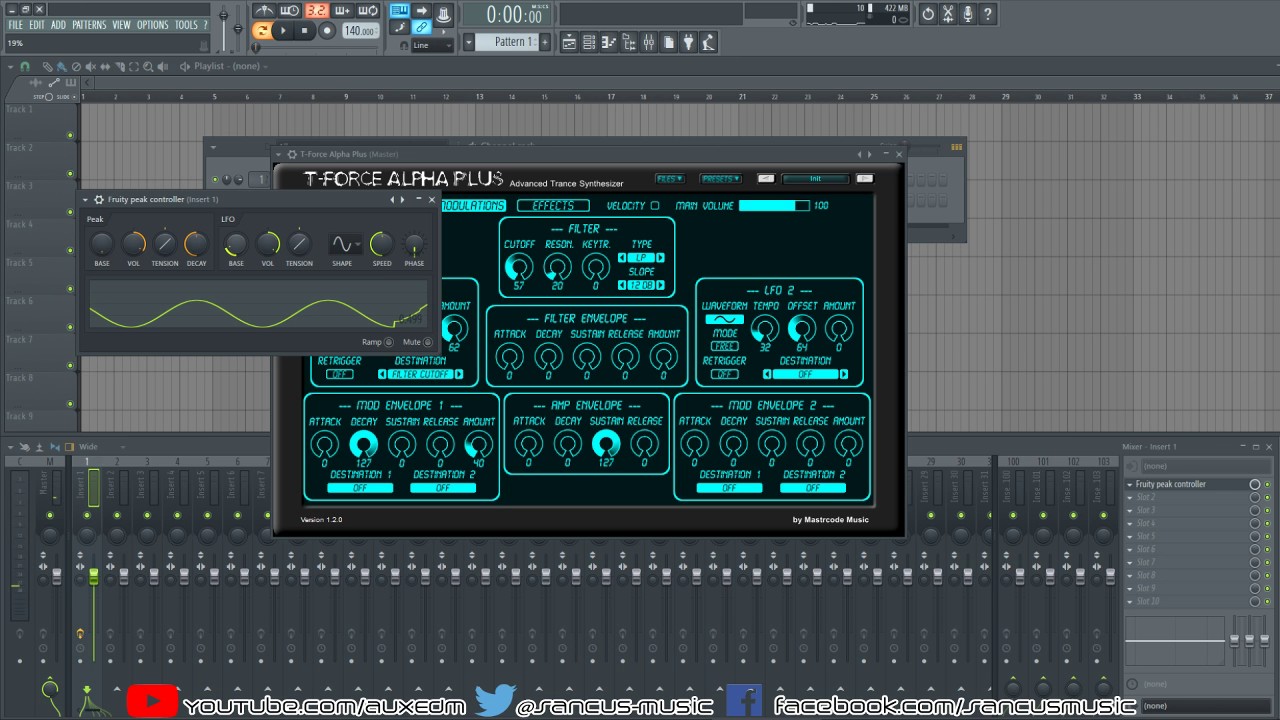Open the Playlist view icon
The image size is (1280, 720).
(569, 42)
